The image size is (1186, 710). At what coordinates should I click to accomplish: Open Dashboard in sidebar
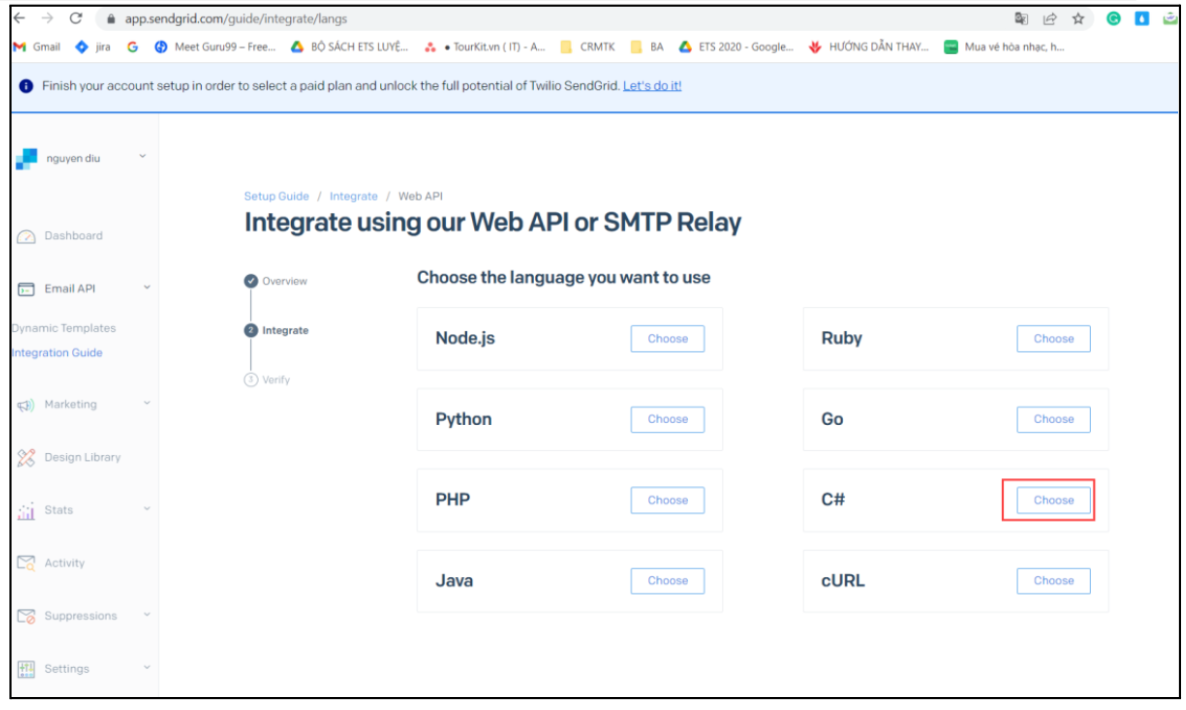pos(73,236)
